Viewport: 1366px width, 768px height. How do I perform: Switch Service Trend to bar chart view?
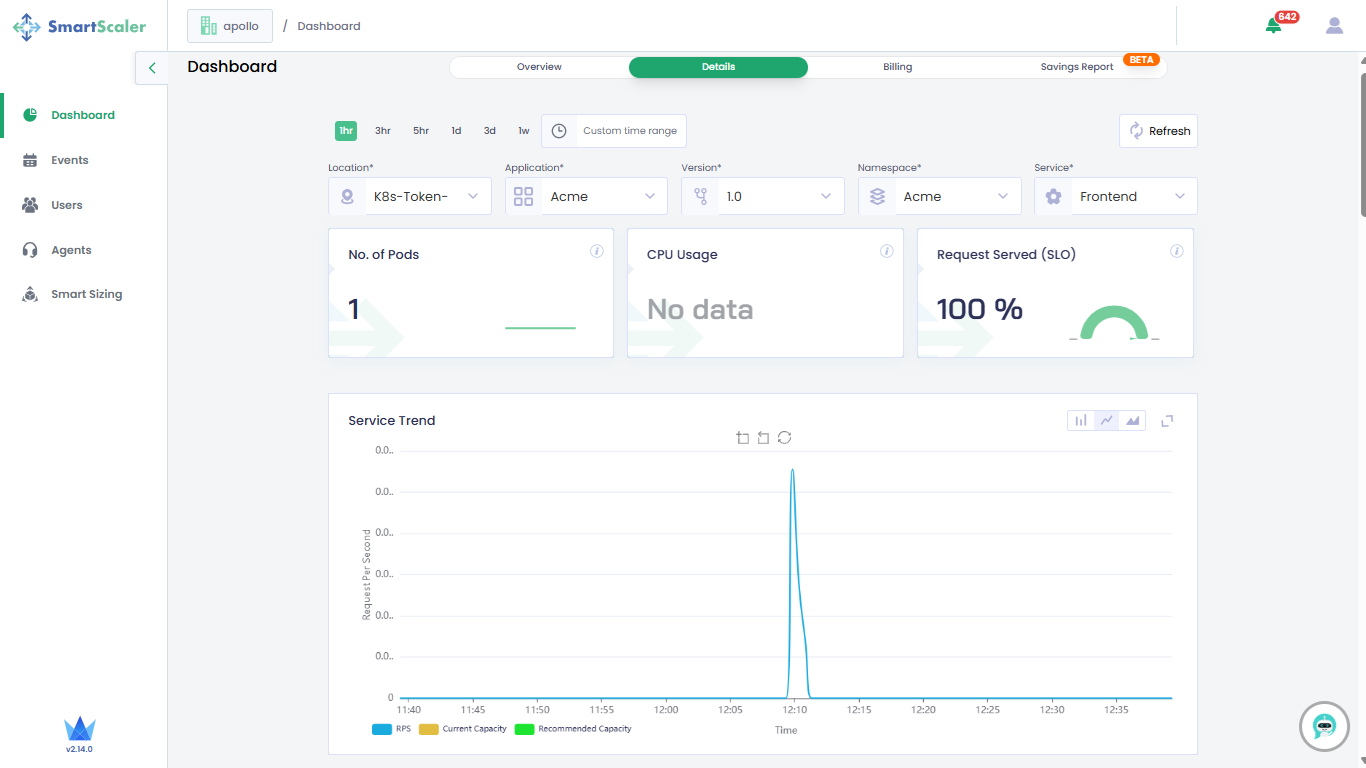1081,421
